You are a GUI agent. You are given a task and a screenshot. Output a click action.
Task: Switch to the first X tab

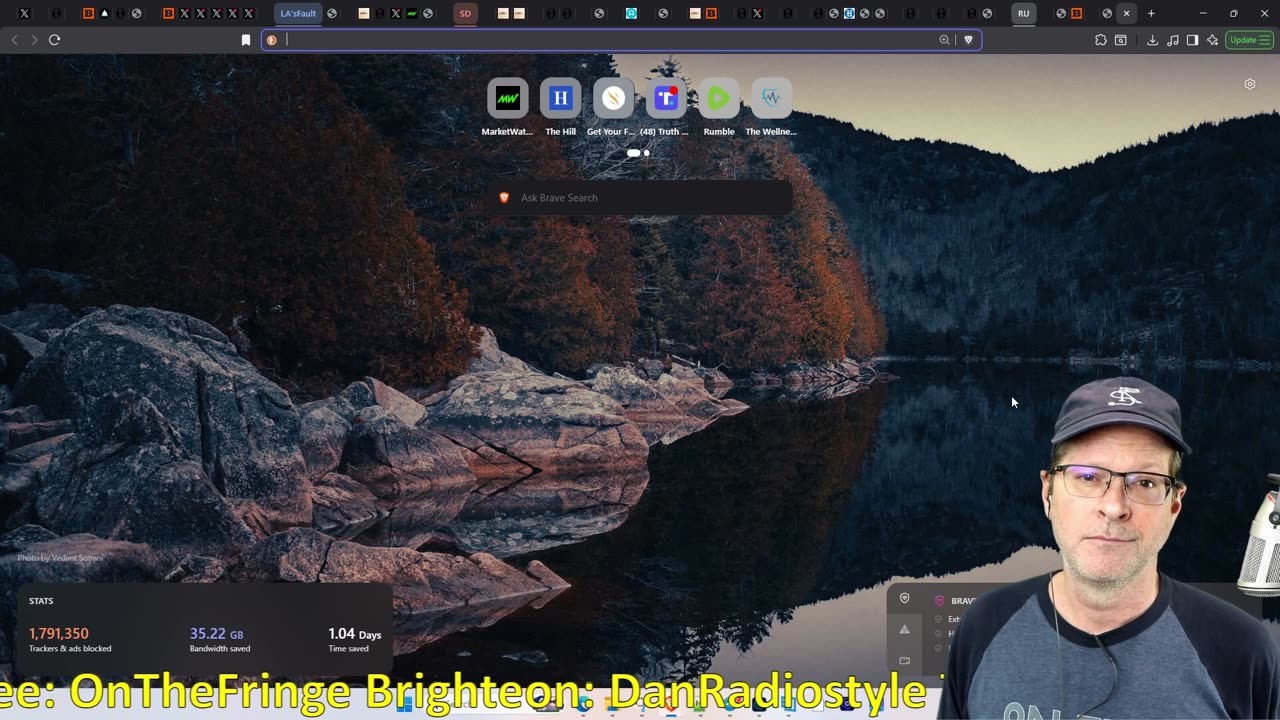click(25, 14)
